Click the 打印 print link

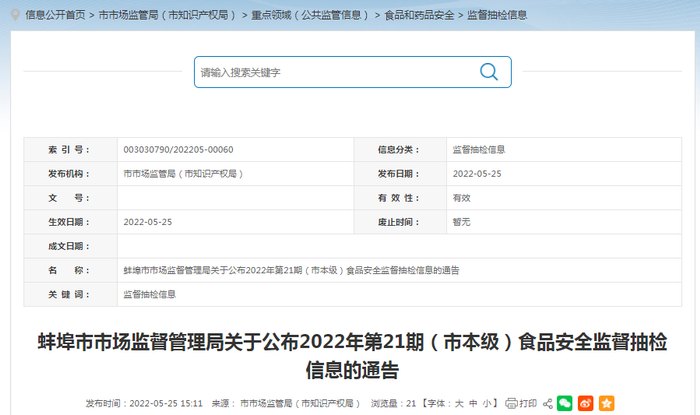pos(528,403)
